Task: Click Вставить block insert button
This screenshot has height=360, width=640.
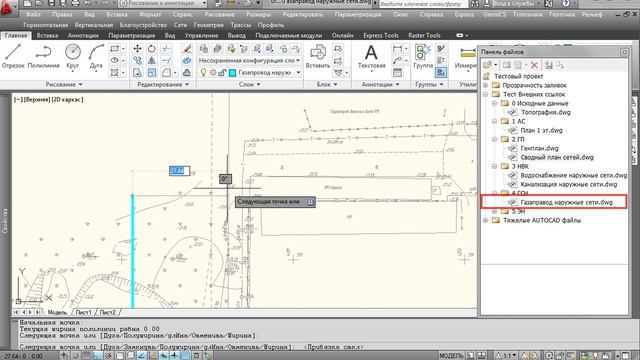Action: tap(318, 56)
